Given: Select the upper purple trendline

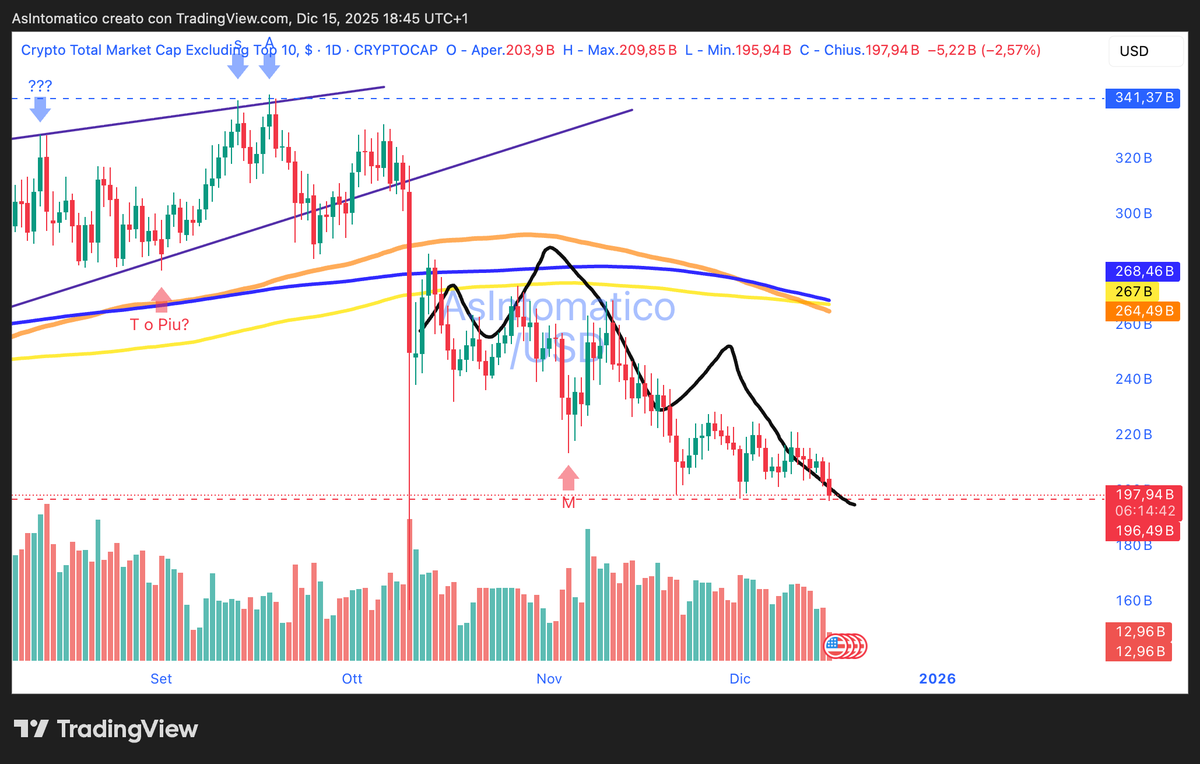Looking at the screenshot, I should pos(200,111).
